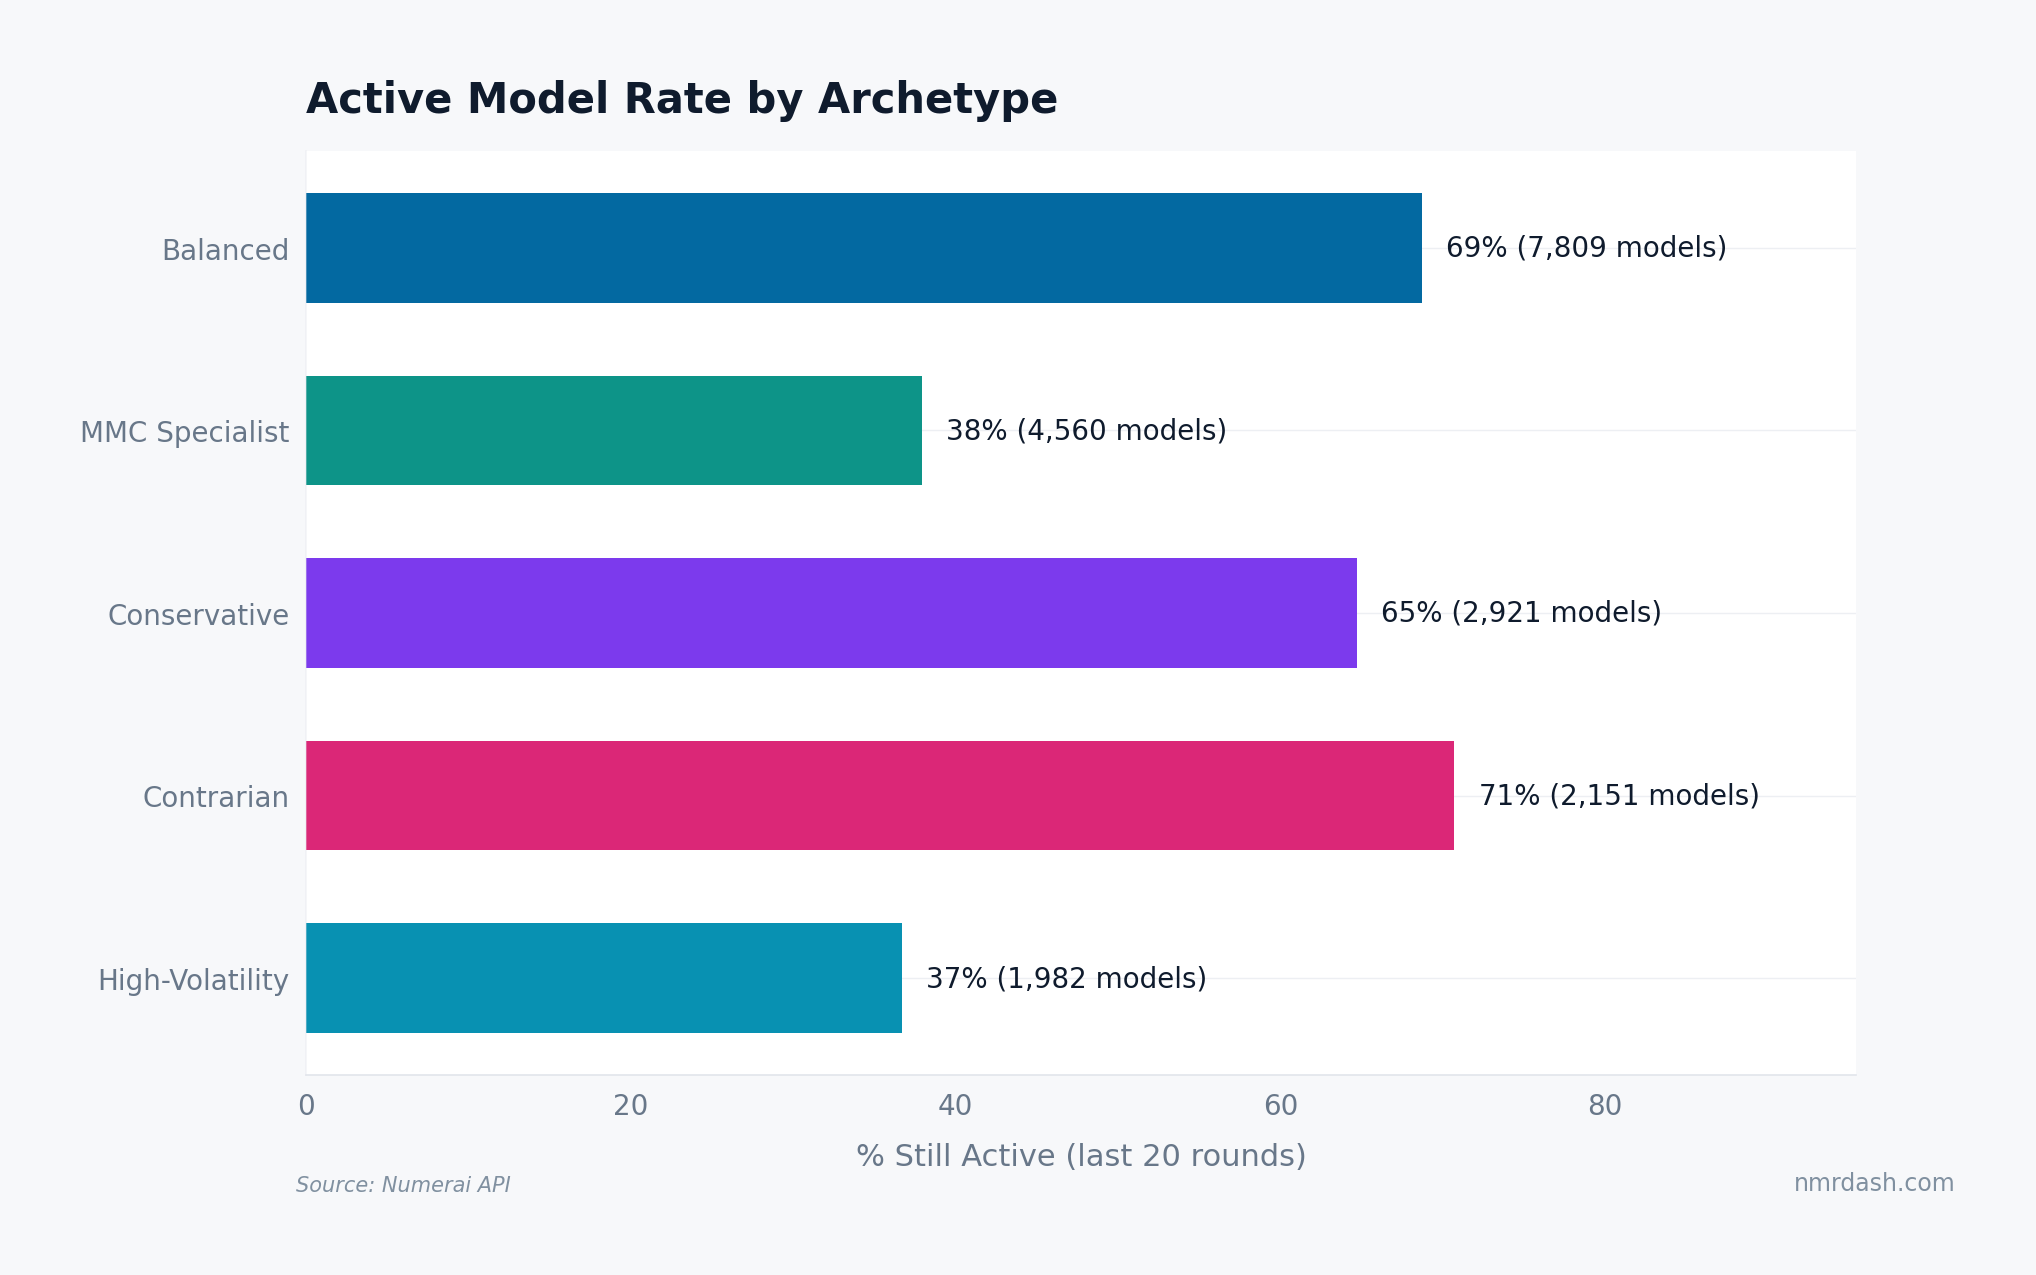Click the Conservative axis label

coord(196,615)
